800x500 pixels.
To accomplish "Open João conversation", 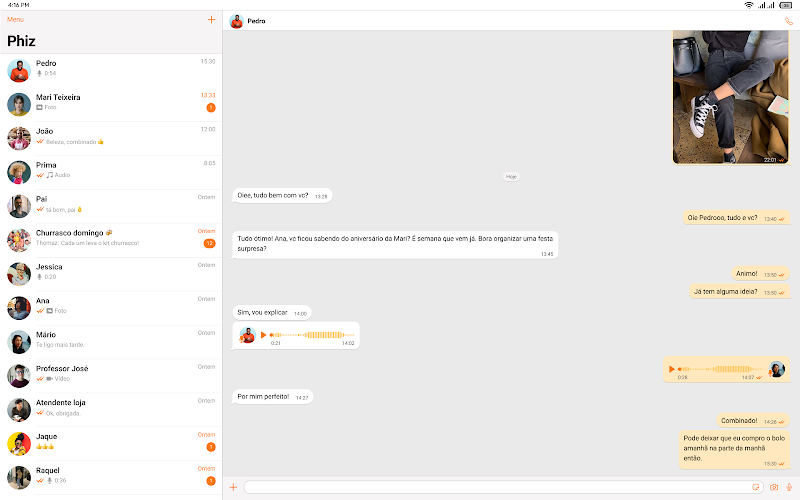I will [x=111, y=138].
